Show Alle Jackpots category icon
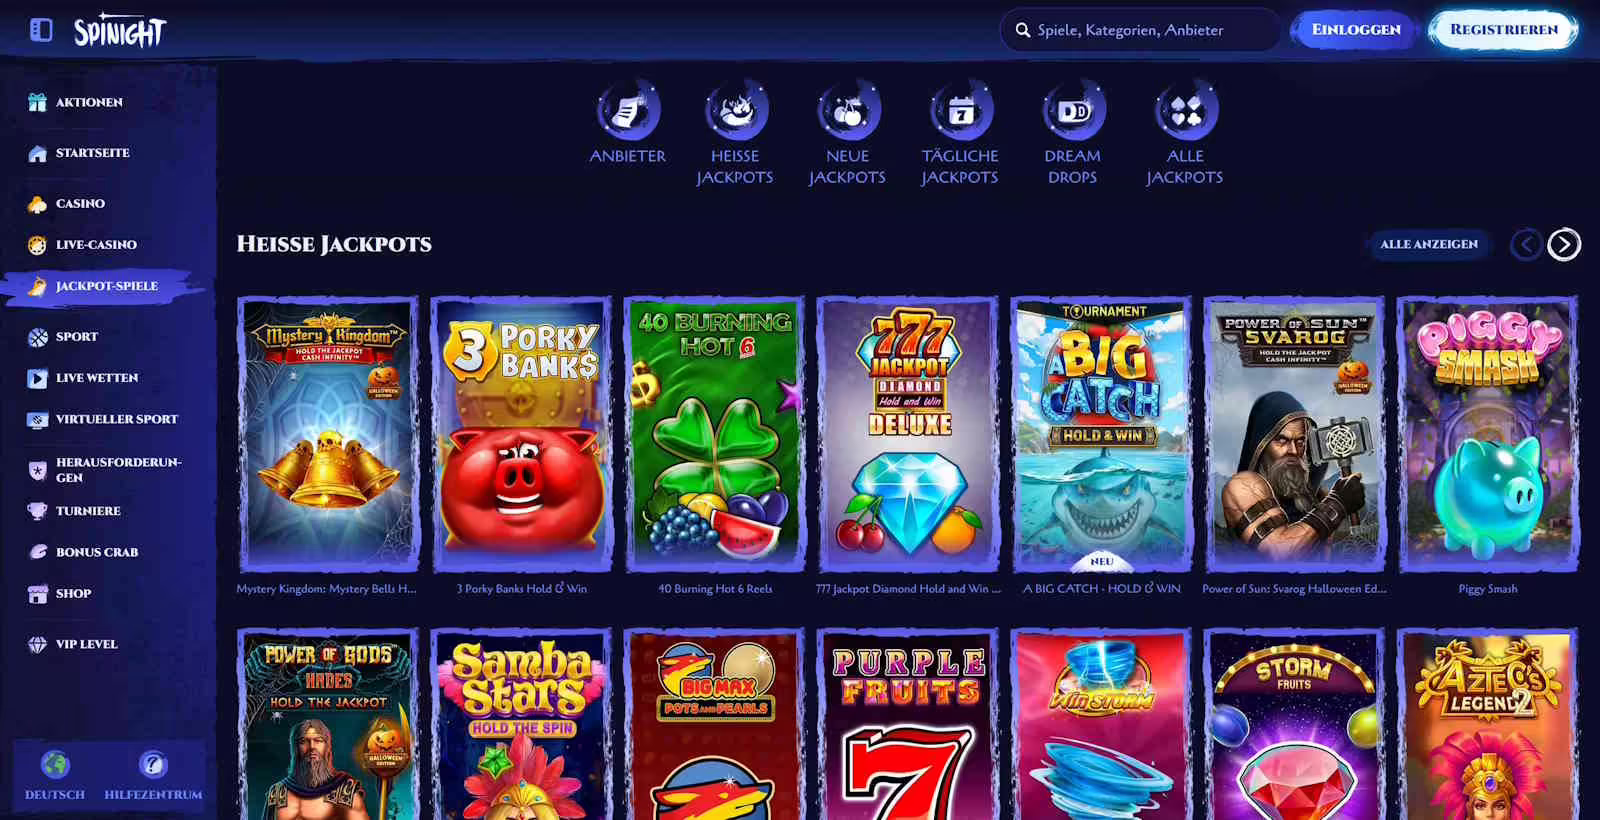1600x820 pixels. point(1185,110)
